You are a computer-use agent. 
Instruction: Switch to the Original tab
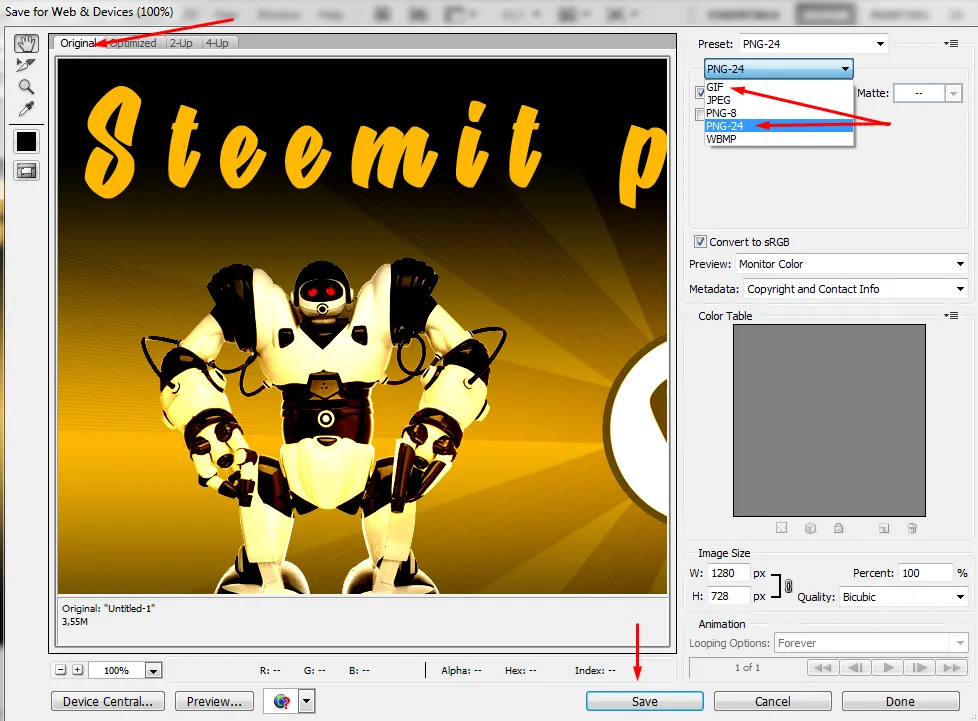click(78, 43)
